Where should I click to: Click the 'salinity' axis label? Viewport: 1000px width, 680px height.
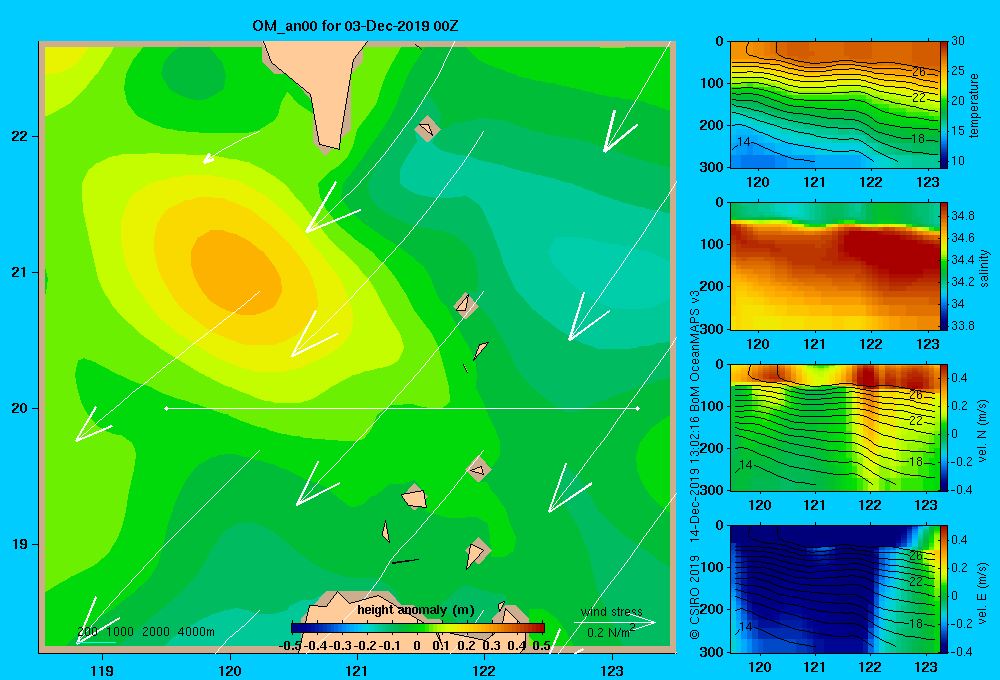coord(985,268)
